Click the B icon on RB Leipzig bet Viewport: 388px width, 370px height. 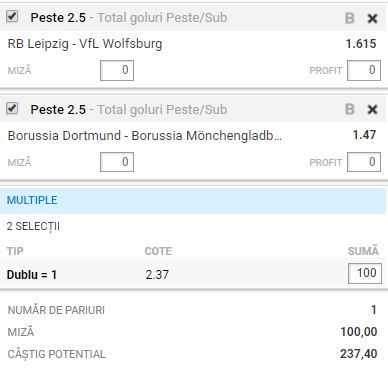(350, 18)
